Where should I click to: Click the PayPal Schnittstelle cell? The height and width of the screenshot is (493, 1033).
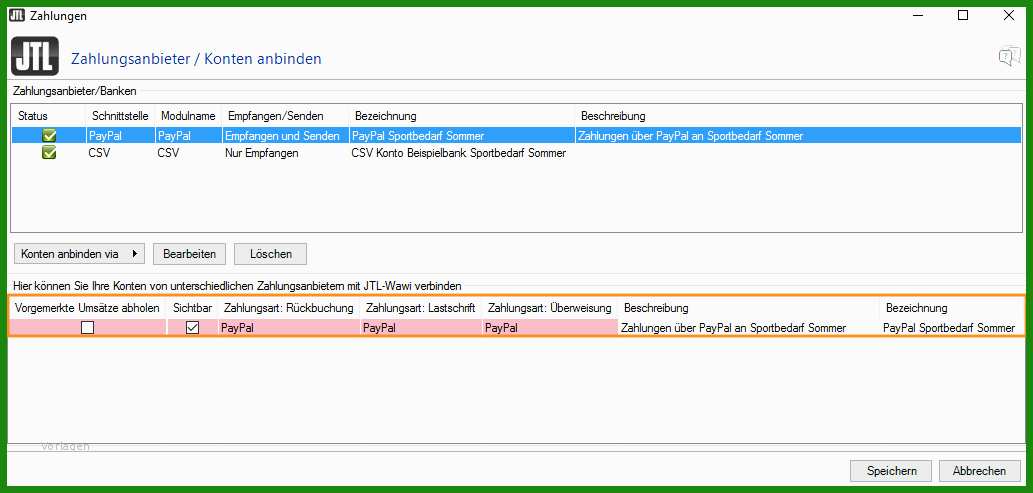point(105,136)
